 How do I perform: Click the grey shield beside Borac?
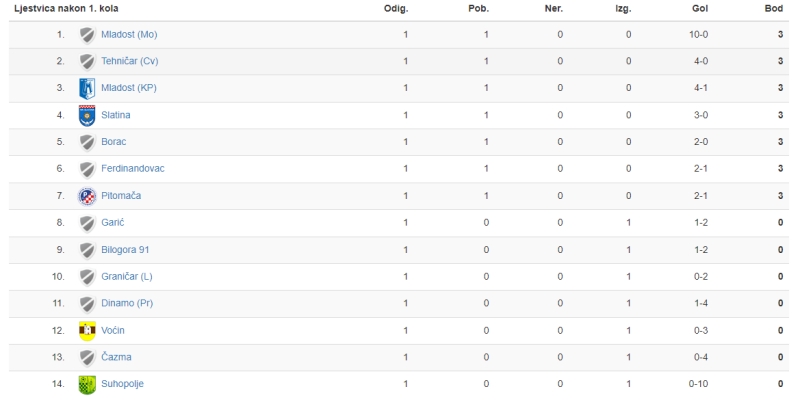pos(87,142)
